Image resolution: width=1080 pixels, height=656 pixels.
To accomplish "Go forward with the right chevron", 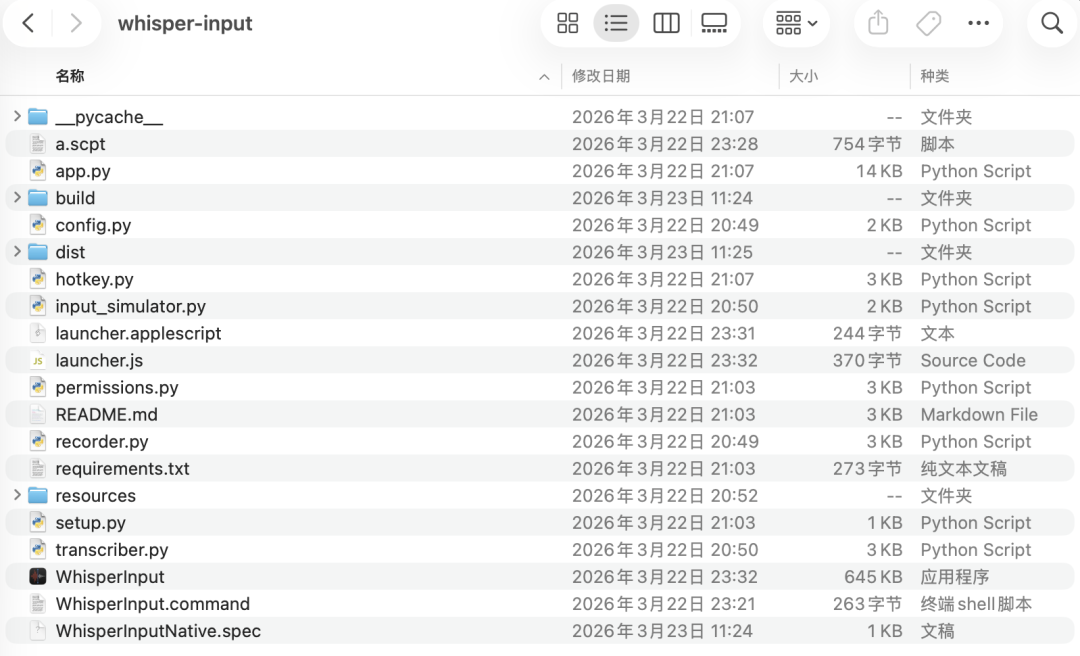I will tap(76, 23).
